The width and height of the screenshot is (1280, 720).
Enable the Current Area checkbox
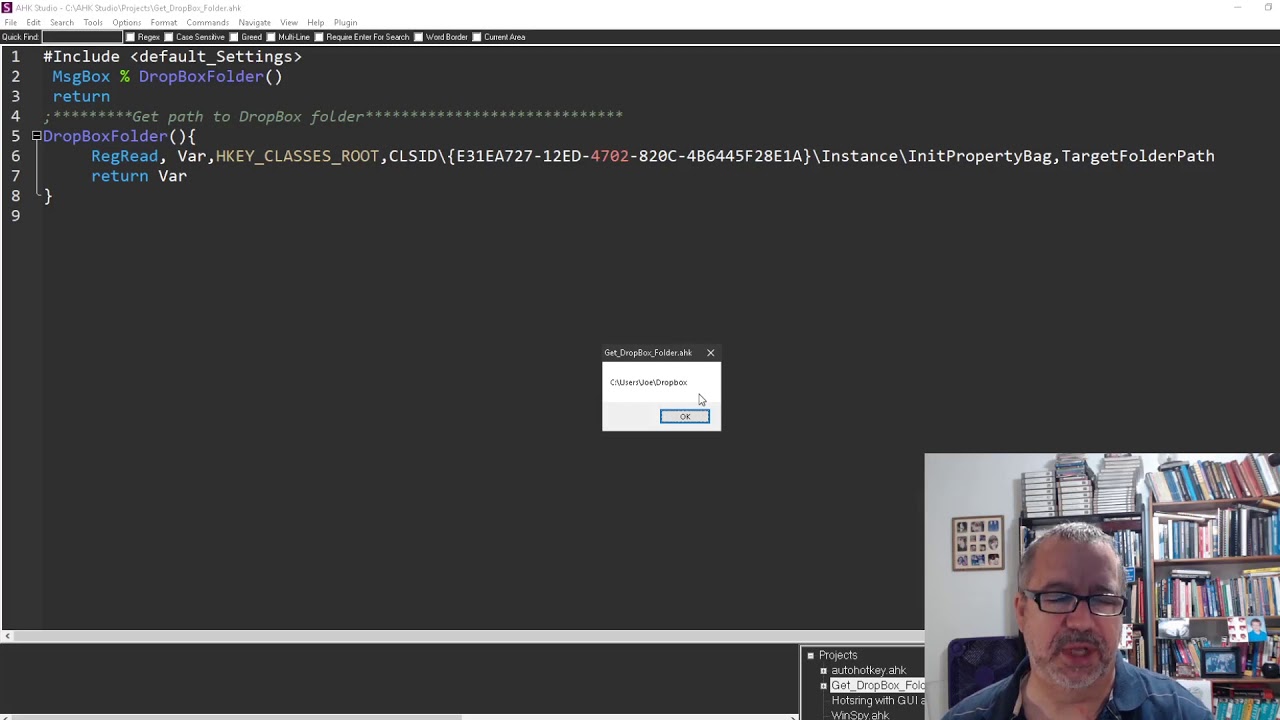(477, 37)
